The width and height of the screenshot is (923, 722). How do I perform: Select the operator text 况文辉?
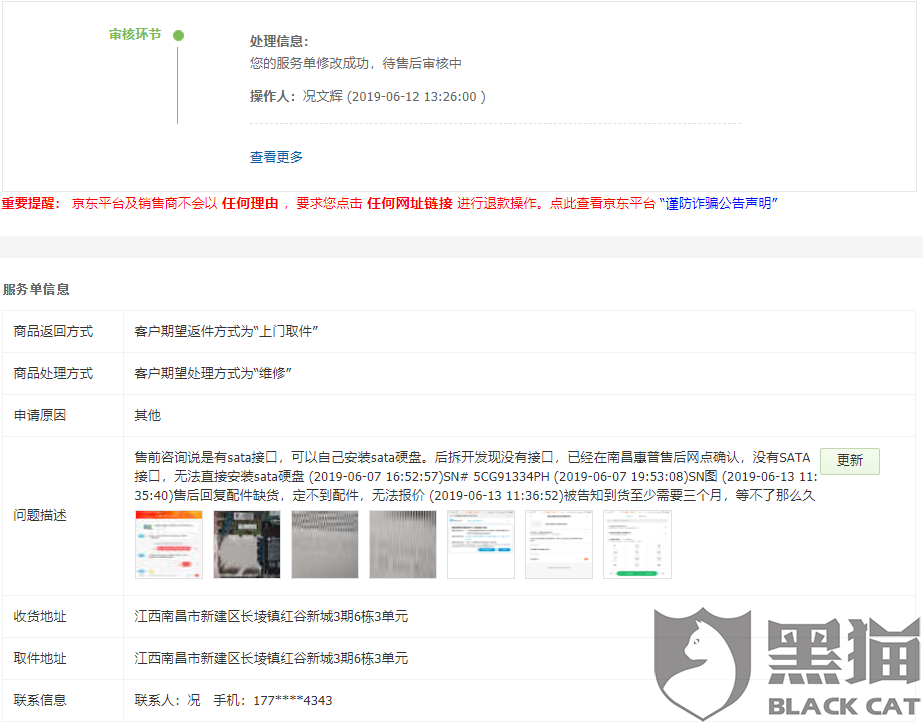(323, 97)
